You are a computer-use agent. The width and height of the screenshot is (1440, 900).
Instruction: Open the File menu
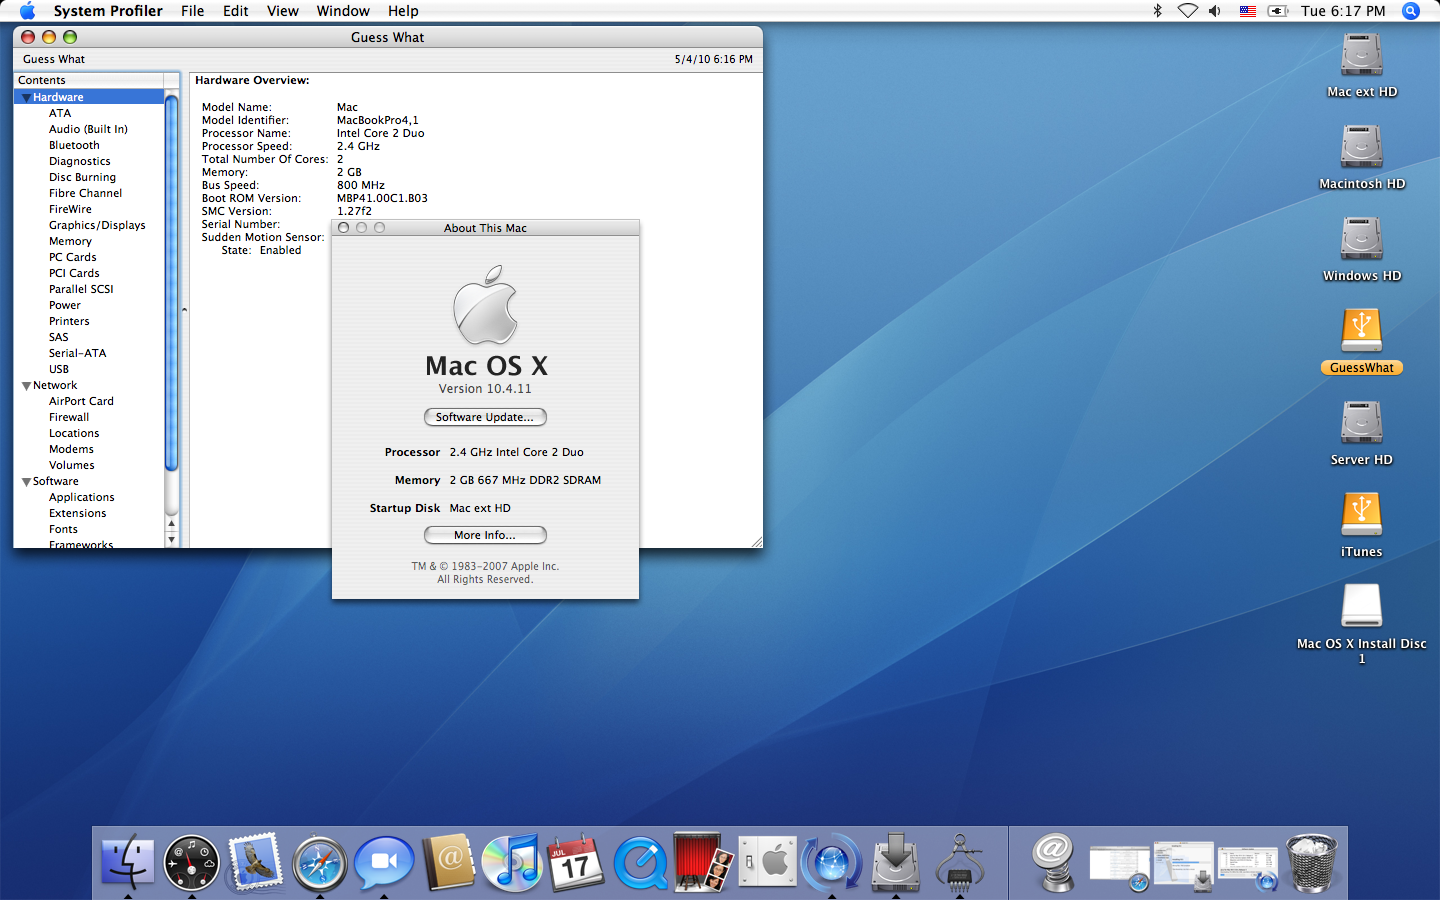[x=193, y=11]
